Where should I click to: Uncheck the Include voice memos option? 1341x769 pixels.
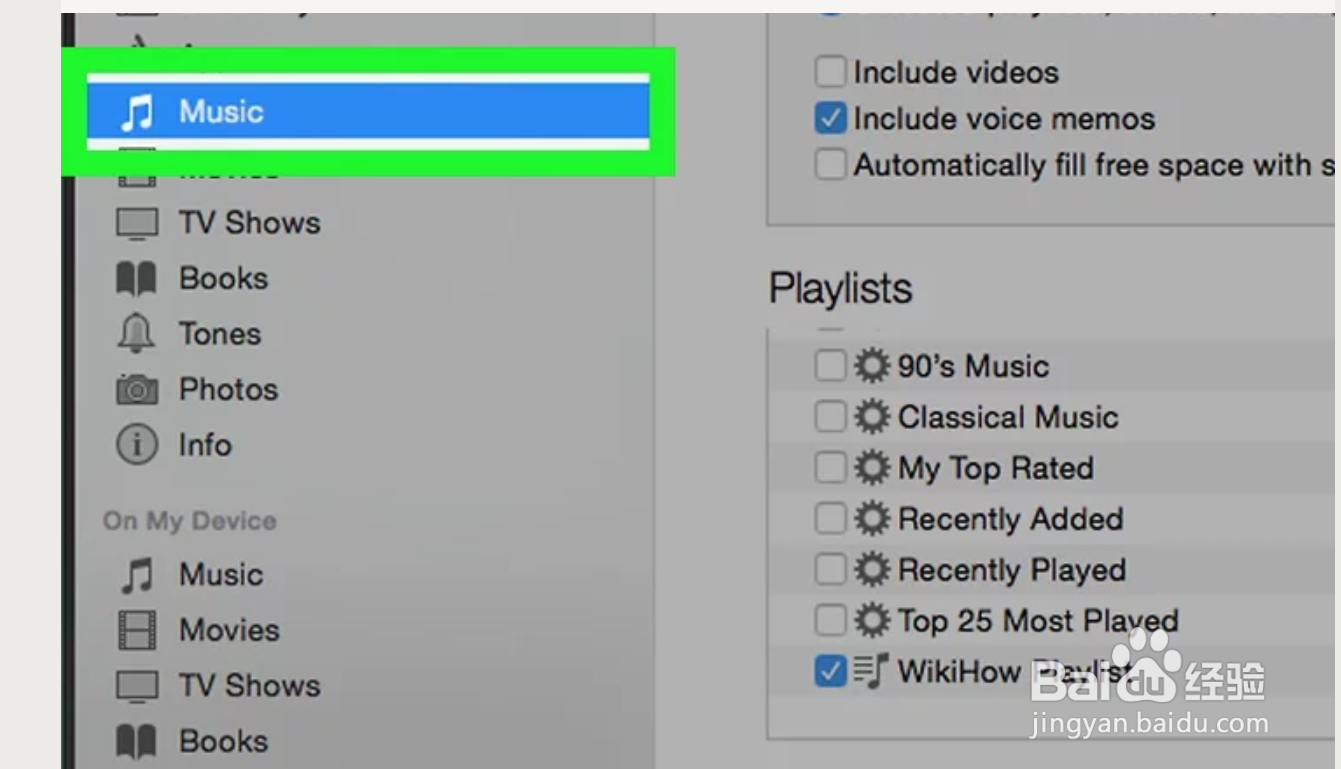(x=830, y=119)
